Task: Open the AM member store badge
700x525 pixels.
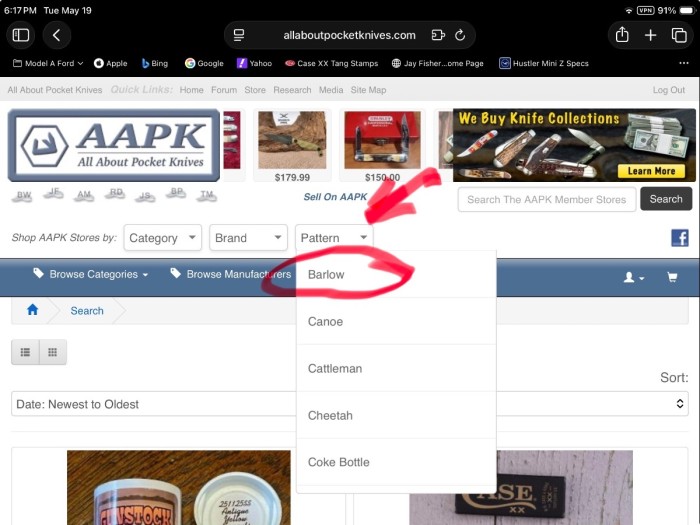Action: point(84,195)
